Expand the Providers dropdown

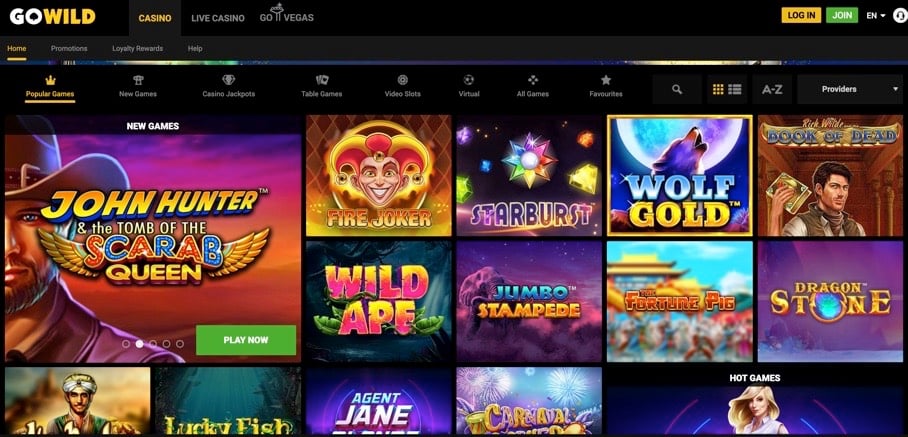[850, 89]
